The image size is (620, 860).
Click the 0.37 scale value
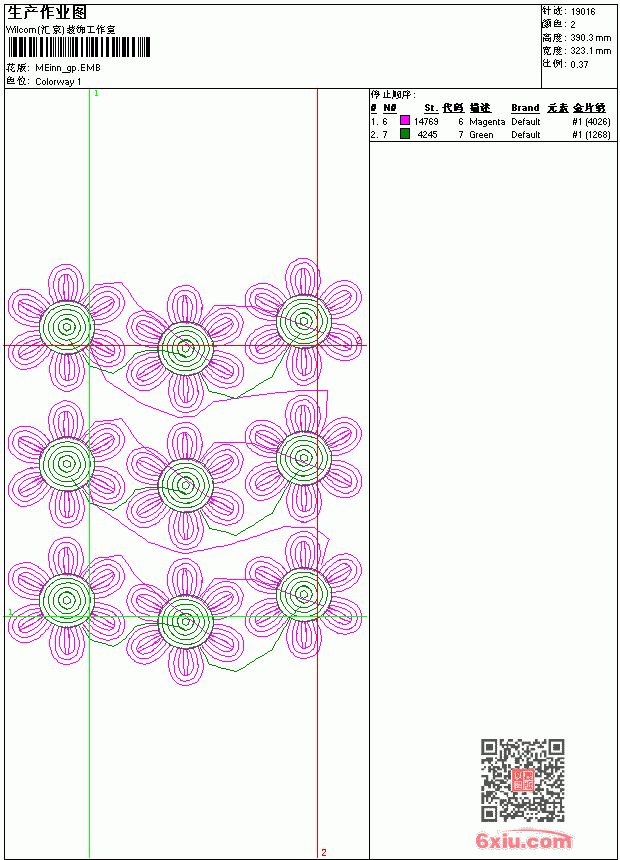tap(579, 64)
